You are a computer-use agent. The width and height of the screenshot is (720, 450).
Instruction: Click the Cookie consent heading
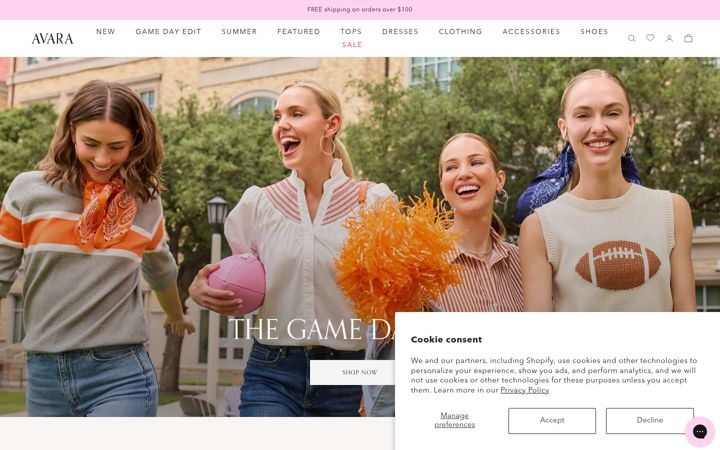coord(446,340)
